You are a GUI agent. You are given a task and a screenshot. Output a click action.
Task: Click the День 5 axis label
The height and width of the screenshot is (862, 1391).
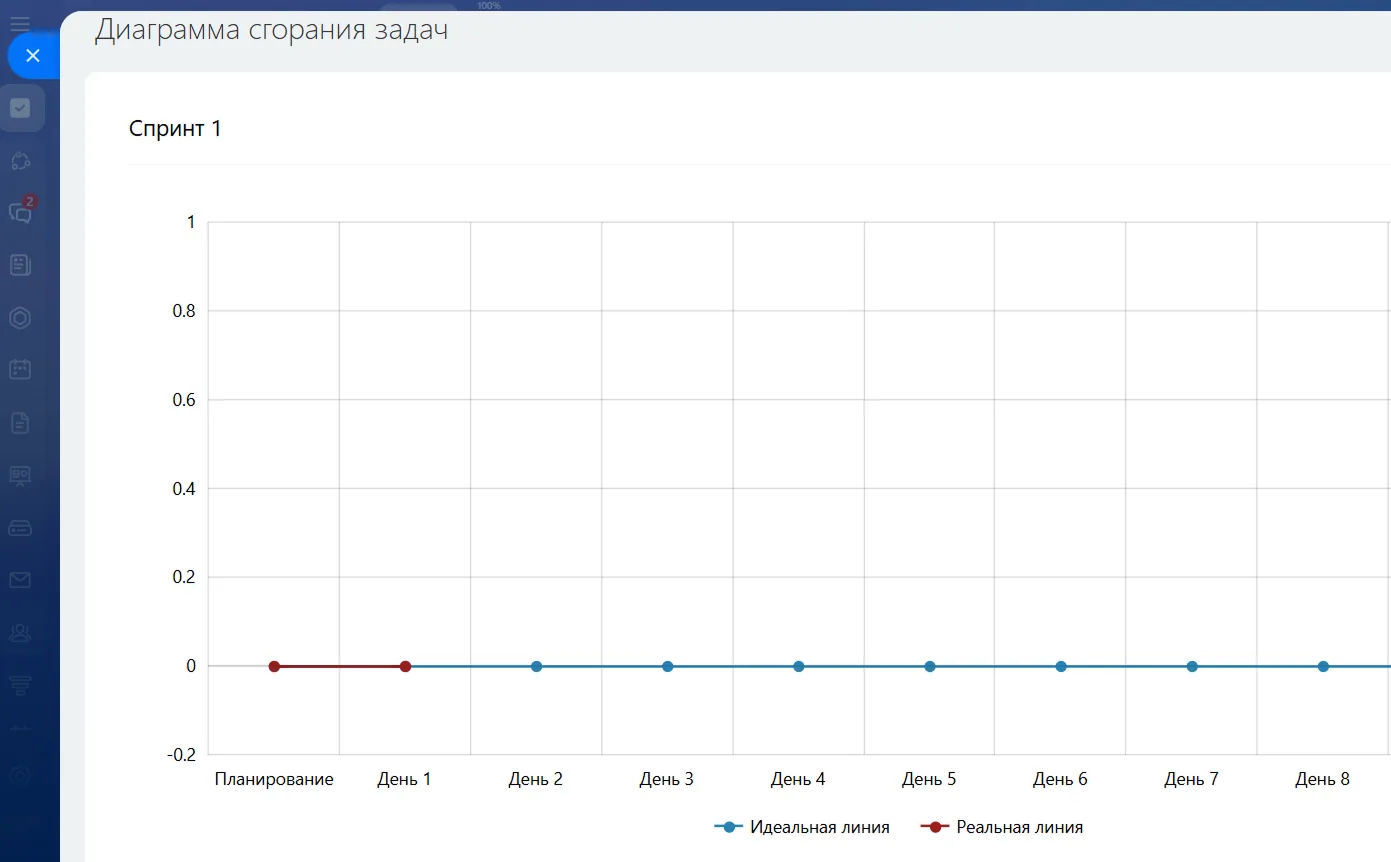(x=929, y=779)
